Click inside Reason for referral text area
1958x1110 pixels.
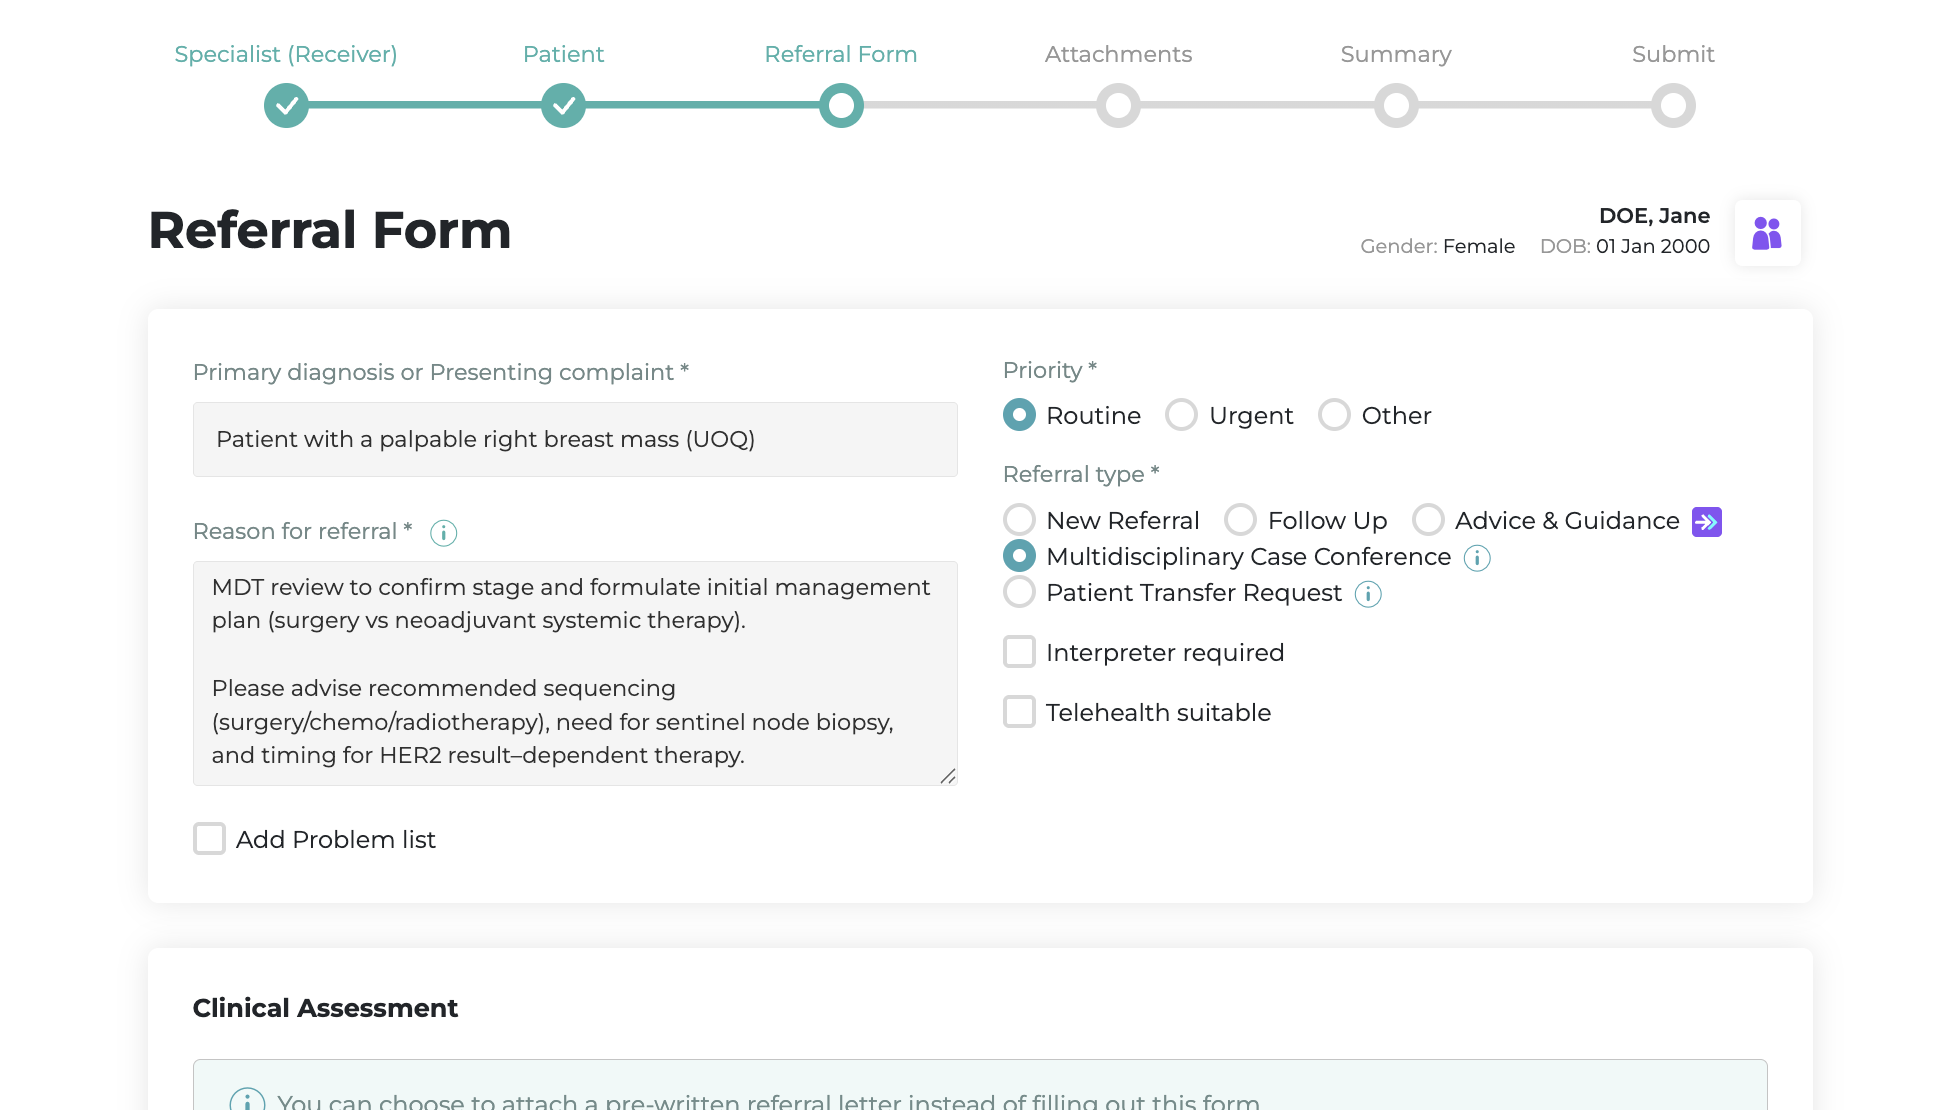(x=575, y=673)
